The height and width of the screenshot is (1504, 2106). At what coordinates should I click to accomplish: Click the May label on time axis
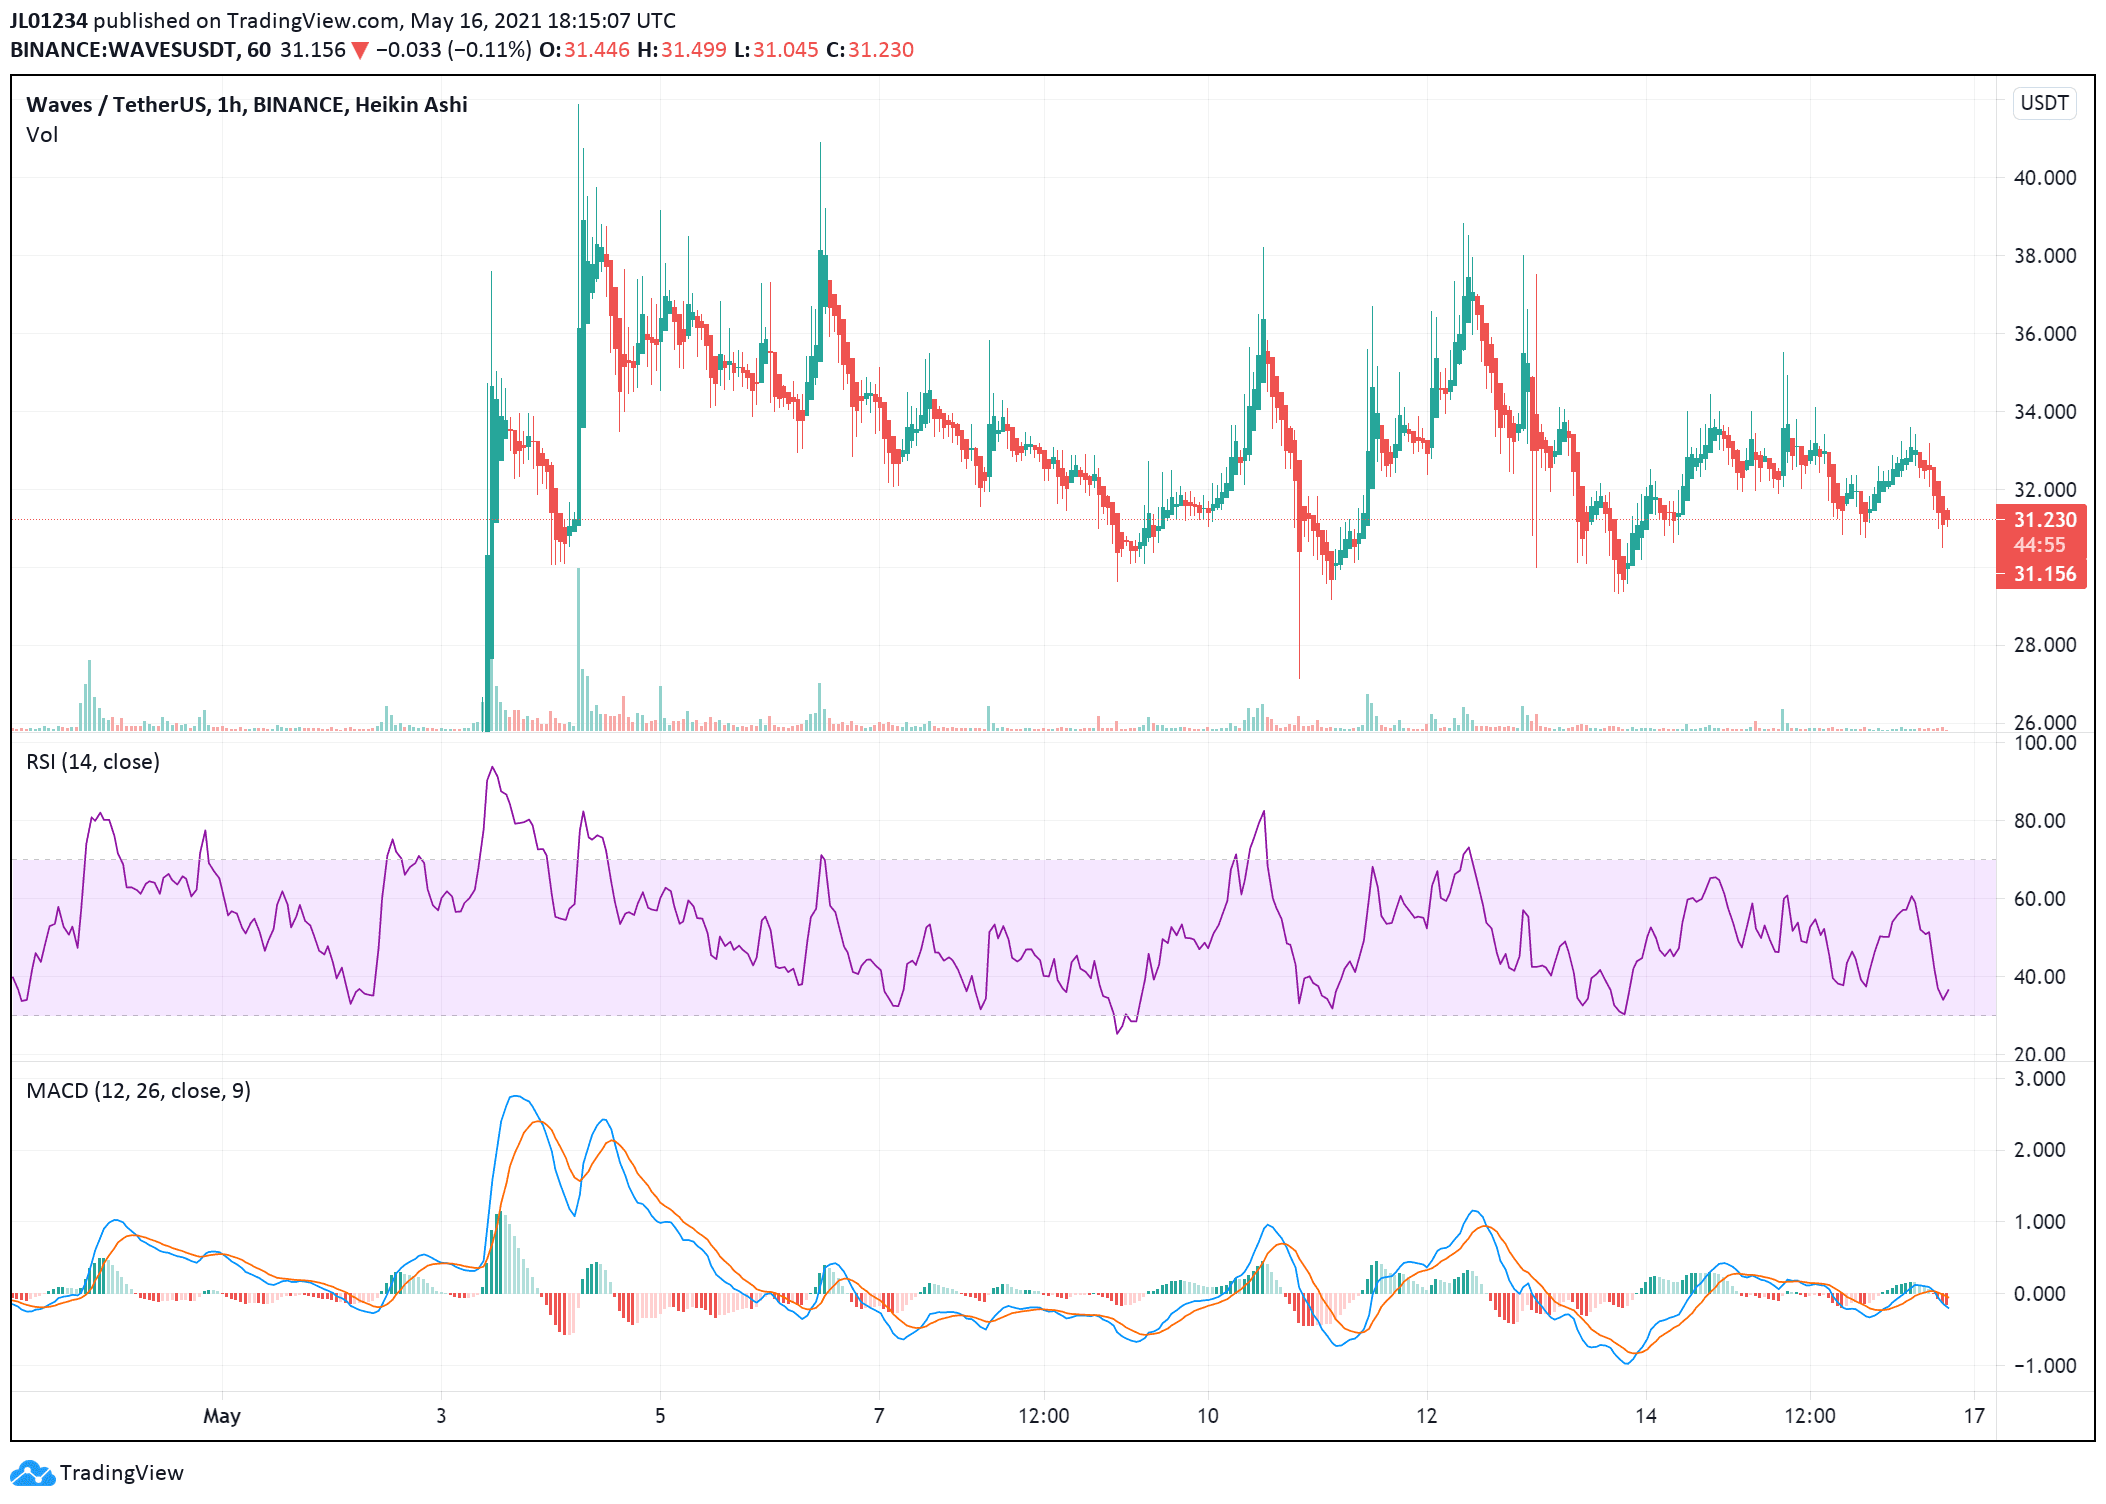click(x=221, y=1416)
